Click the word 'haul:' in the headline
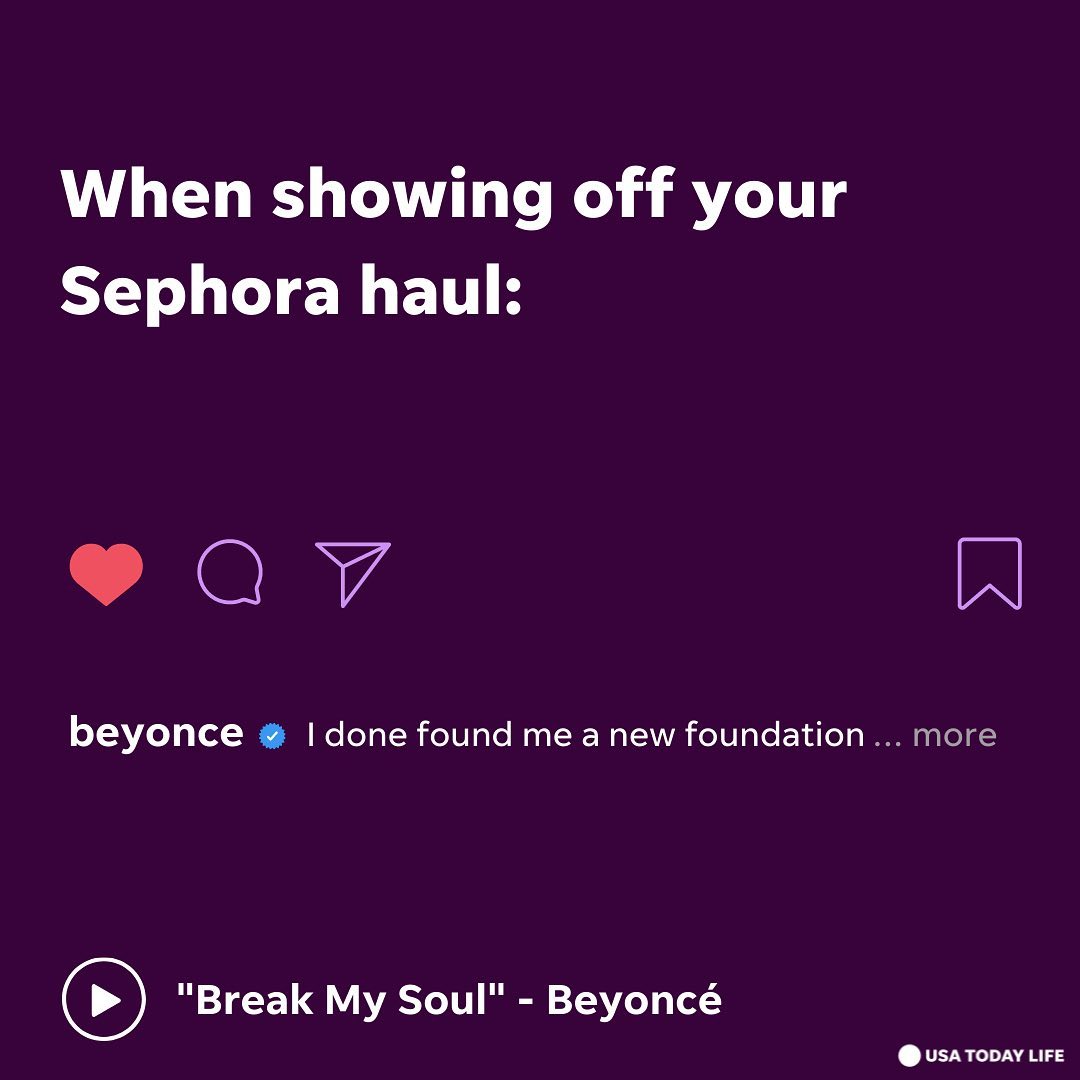The width and height of the screenshot is (1080, 1080). [x=441, y=290]
